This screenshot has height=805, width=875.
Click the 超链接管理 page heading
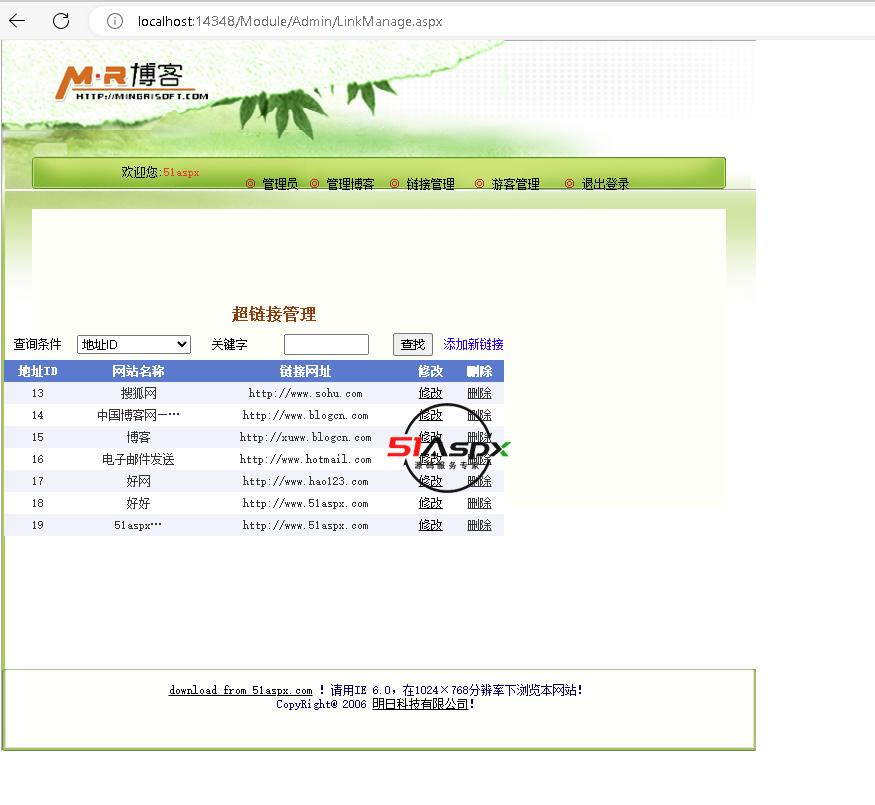coord(273,314)
